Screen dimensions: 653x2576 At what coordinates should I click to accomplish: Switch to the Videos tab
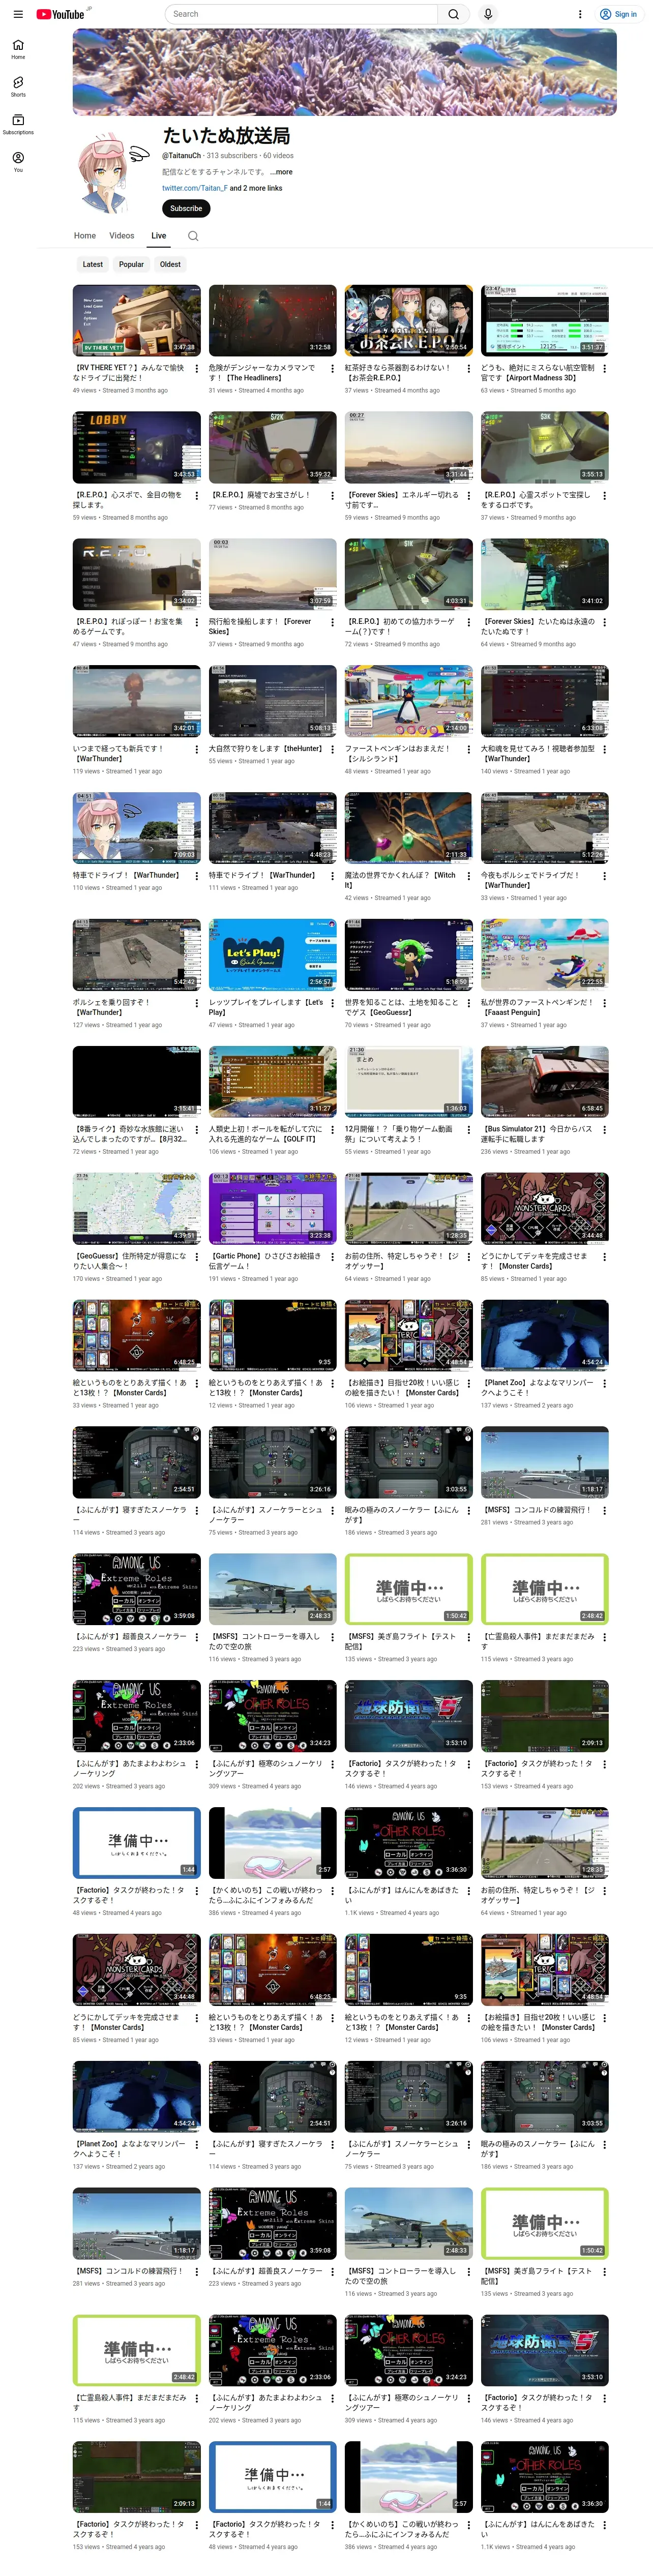click(x=122, y=236)
